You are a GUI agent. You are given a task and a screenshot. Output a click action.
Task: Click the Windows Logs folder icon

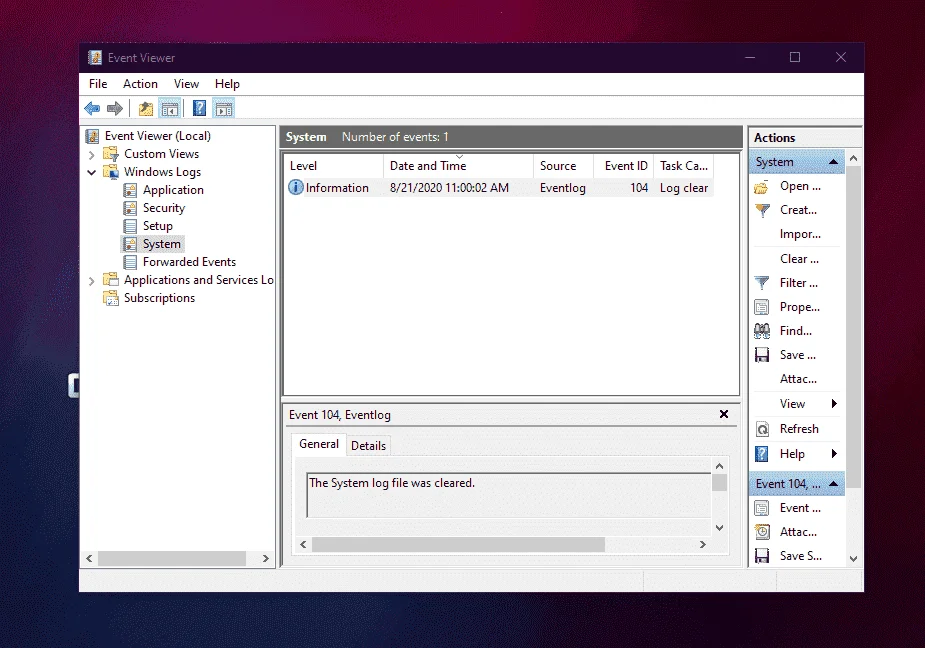click(x=110, y=172)
